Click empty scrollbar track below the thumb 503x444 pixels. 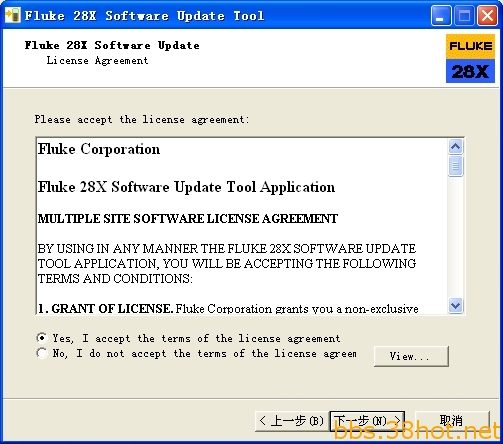click(455, 237)
